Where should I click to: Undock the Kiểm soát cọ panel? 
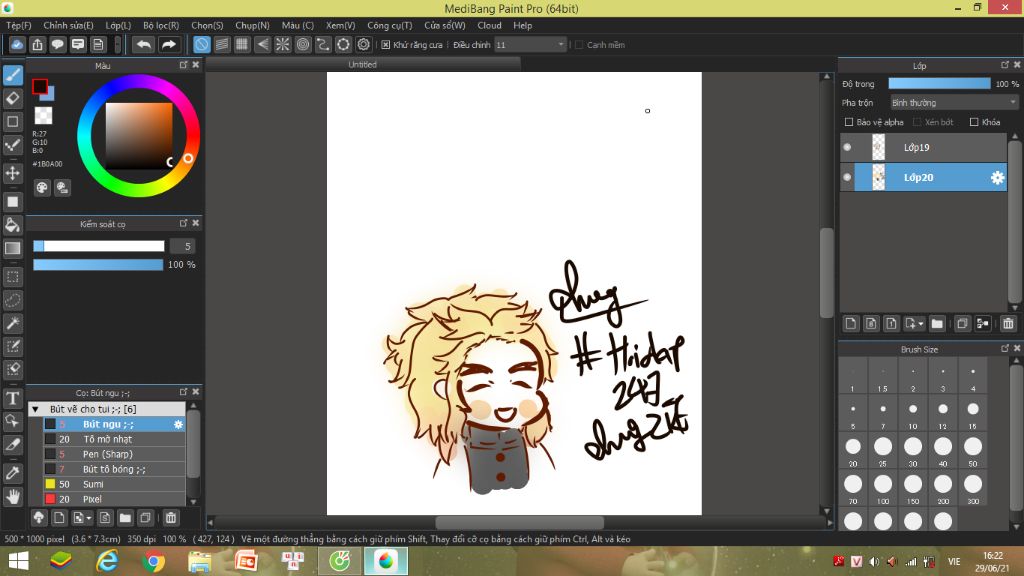tap(184, 223)
